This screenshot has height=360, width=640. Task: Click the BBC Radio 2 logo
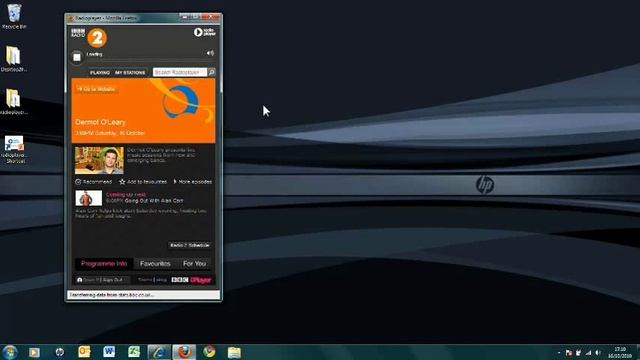point(89,38)
